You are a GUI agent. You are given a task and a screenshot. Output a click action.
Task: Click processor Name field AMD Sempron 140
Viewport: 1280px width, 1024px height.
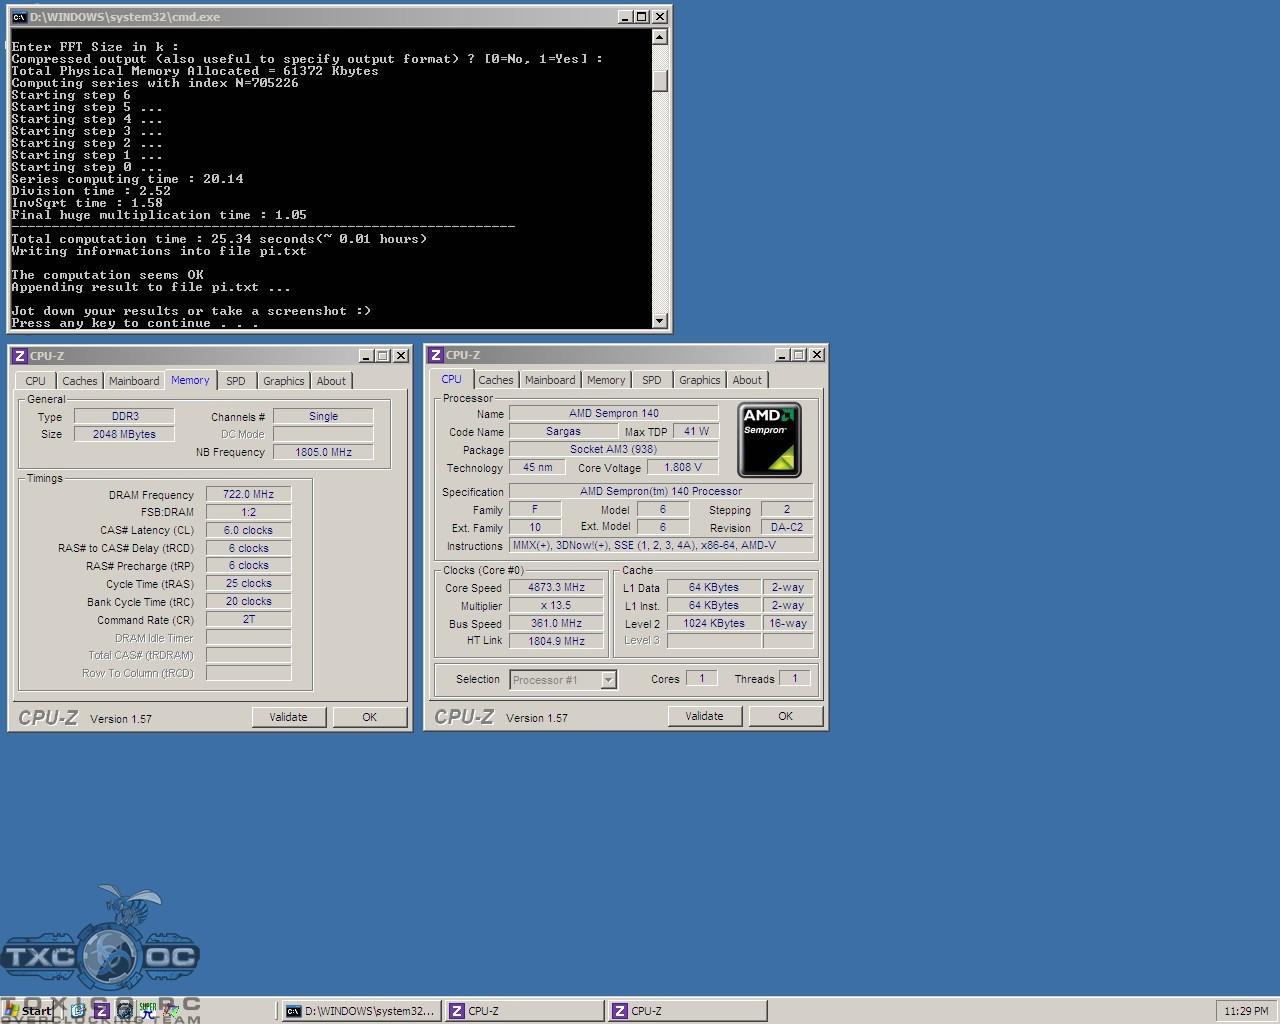[x=614, y=413]
